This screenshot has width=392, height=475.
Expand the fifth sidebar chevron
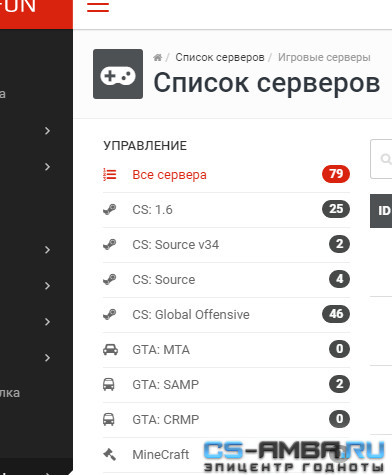pos(47,322)
